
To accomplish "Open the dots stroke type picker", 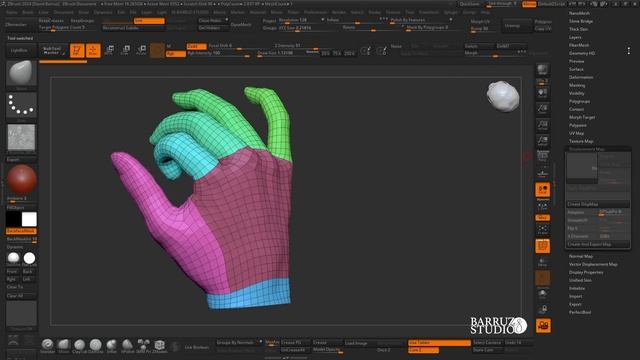I will pos(21,105).
